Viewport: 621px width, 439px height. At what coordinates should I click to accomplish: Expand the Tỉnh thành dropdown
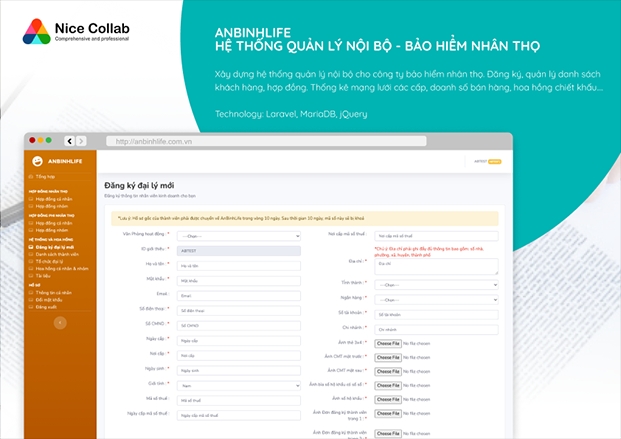click(x=436, y=285)
